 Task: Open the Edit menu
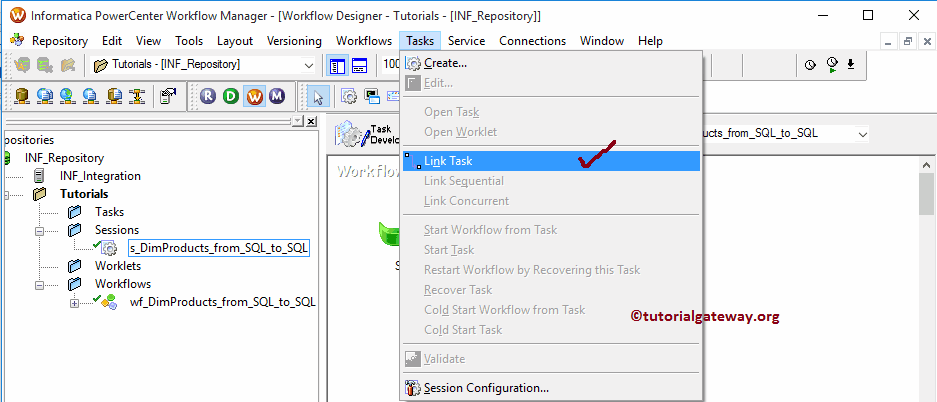(x=112, y=41)
